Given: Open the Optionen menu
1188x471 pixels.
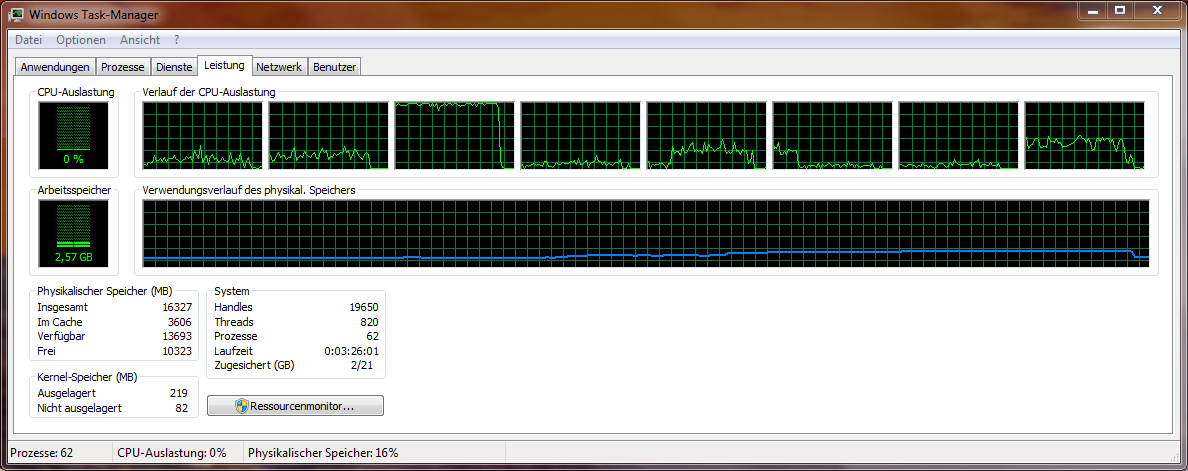Looking at the screenshot, I should coord(81,40).
